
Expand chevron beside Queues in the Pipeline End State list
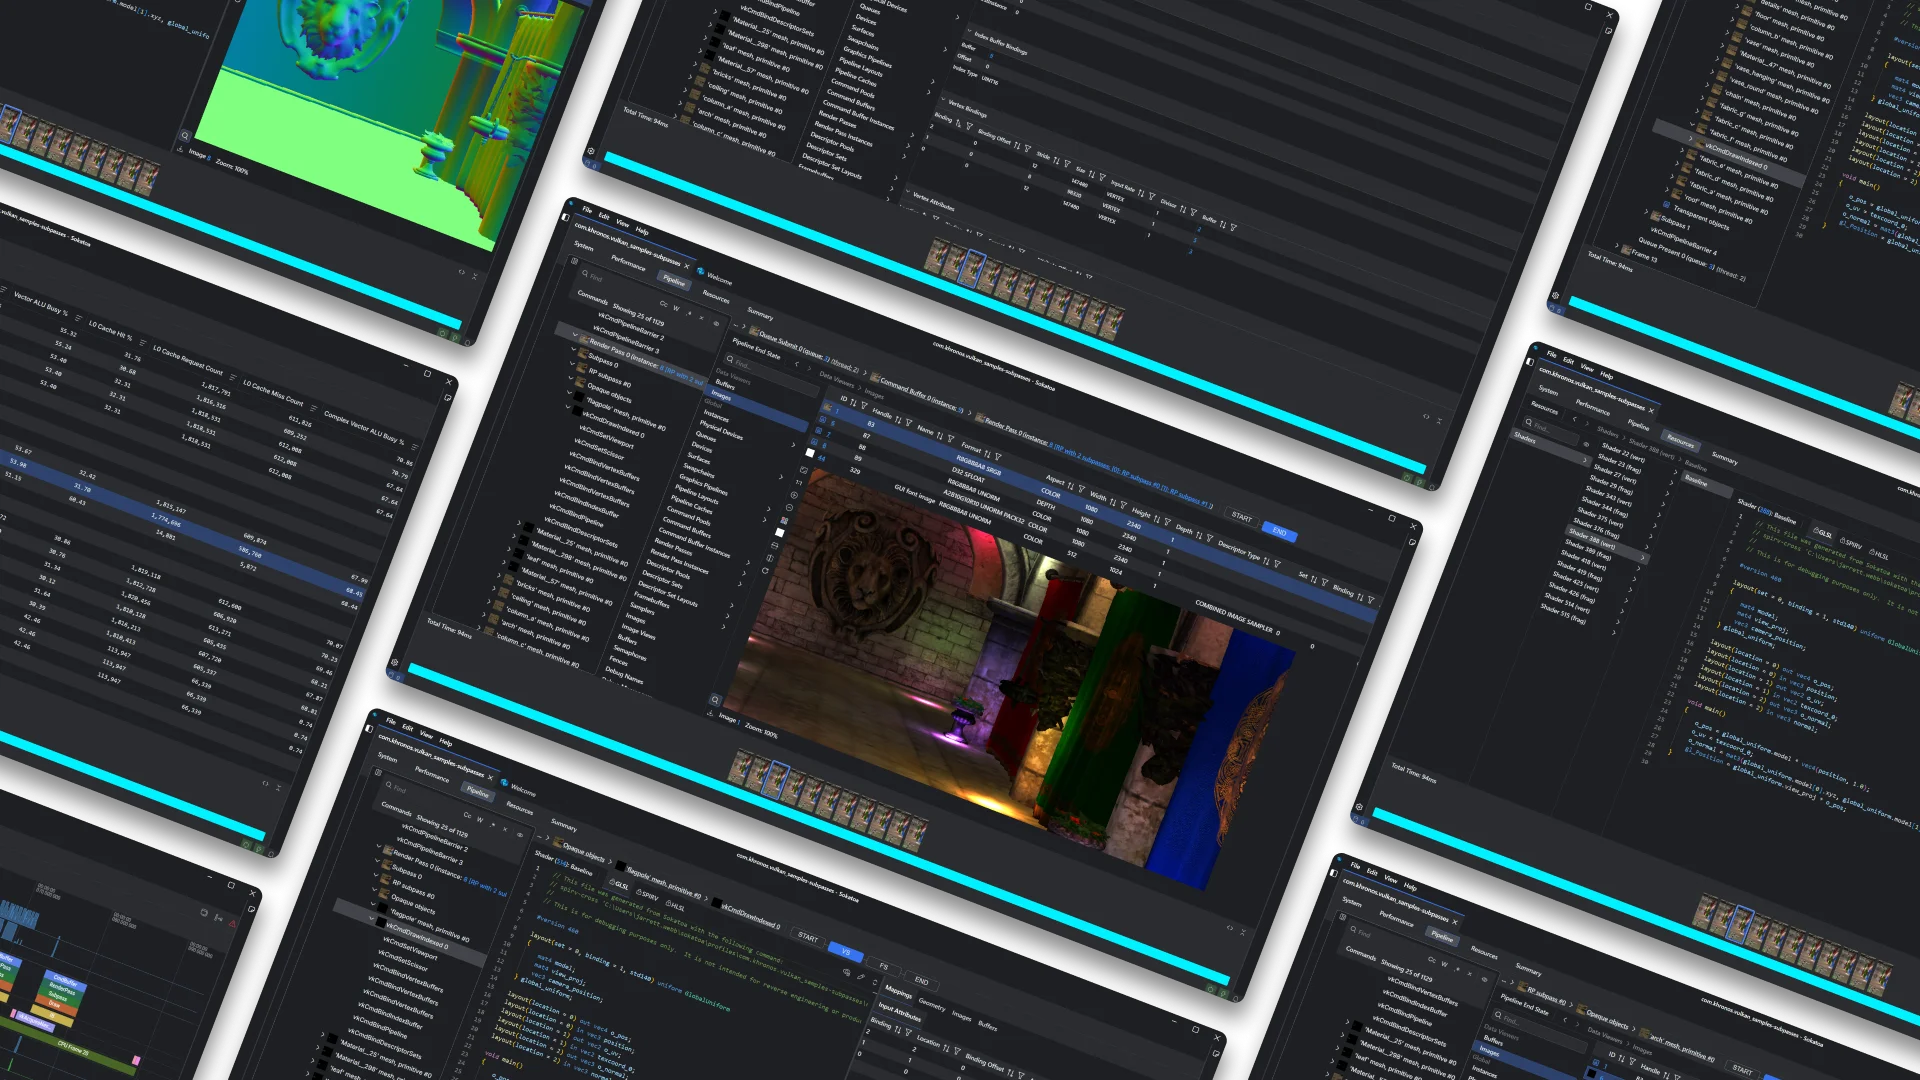tap(793, 445)
